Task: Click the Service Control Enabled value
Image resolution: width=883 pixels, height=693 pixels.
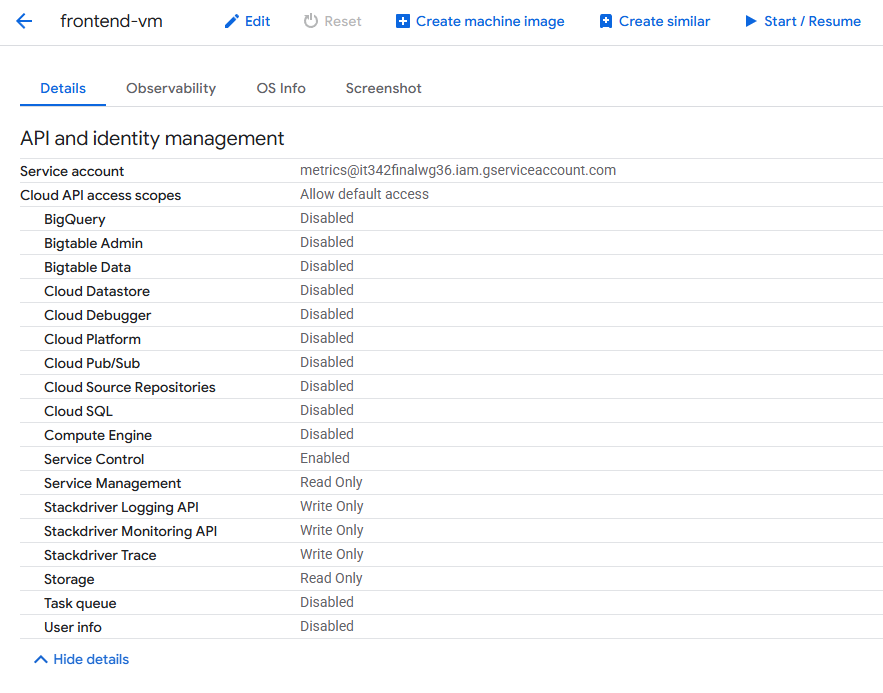Action: click(325, 458)
